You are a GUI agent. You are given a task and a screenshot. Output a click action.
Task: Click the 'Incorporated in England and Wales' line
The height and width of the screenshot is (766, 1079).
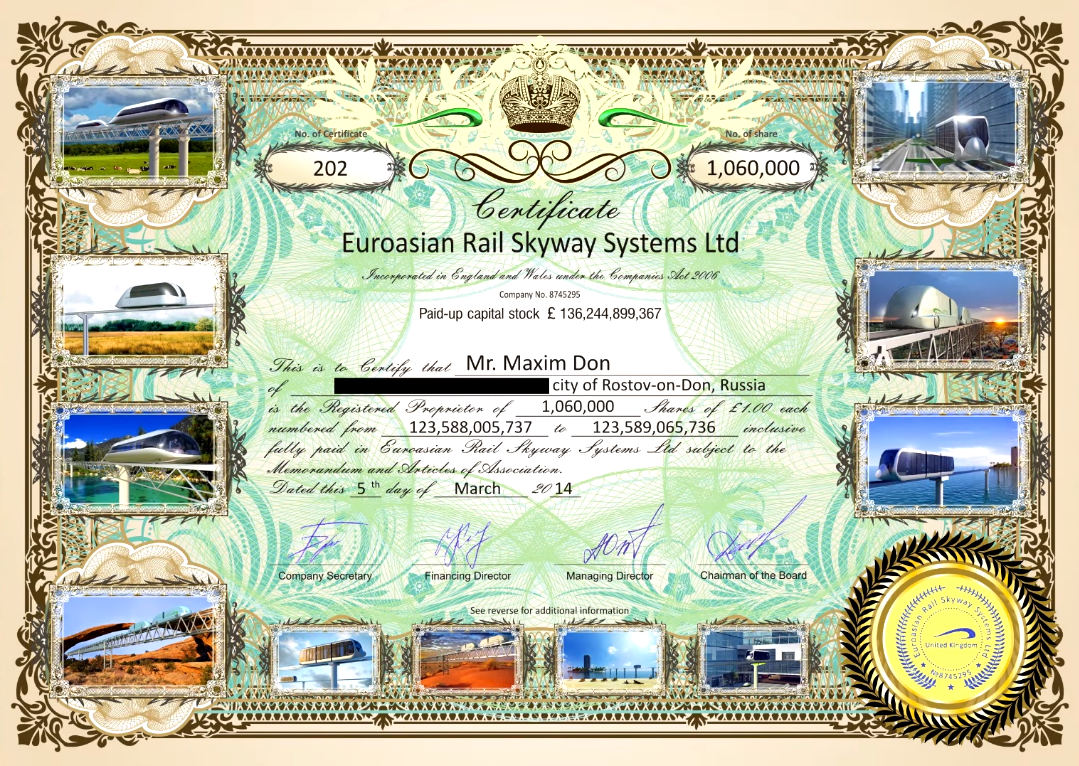tap(541, 275)
